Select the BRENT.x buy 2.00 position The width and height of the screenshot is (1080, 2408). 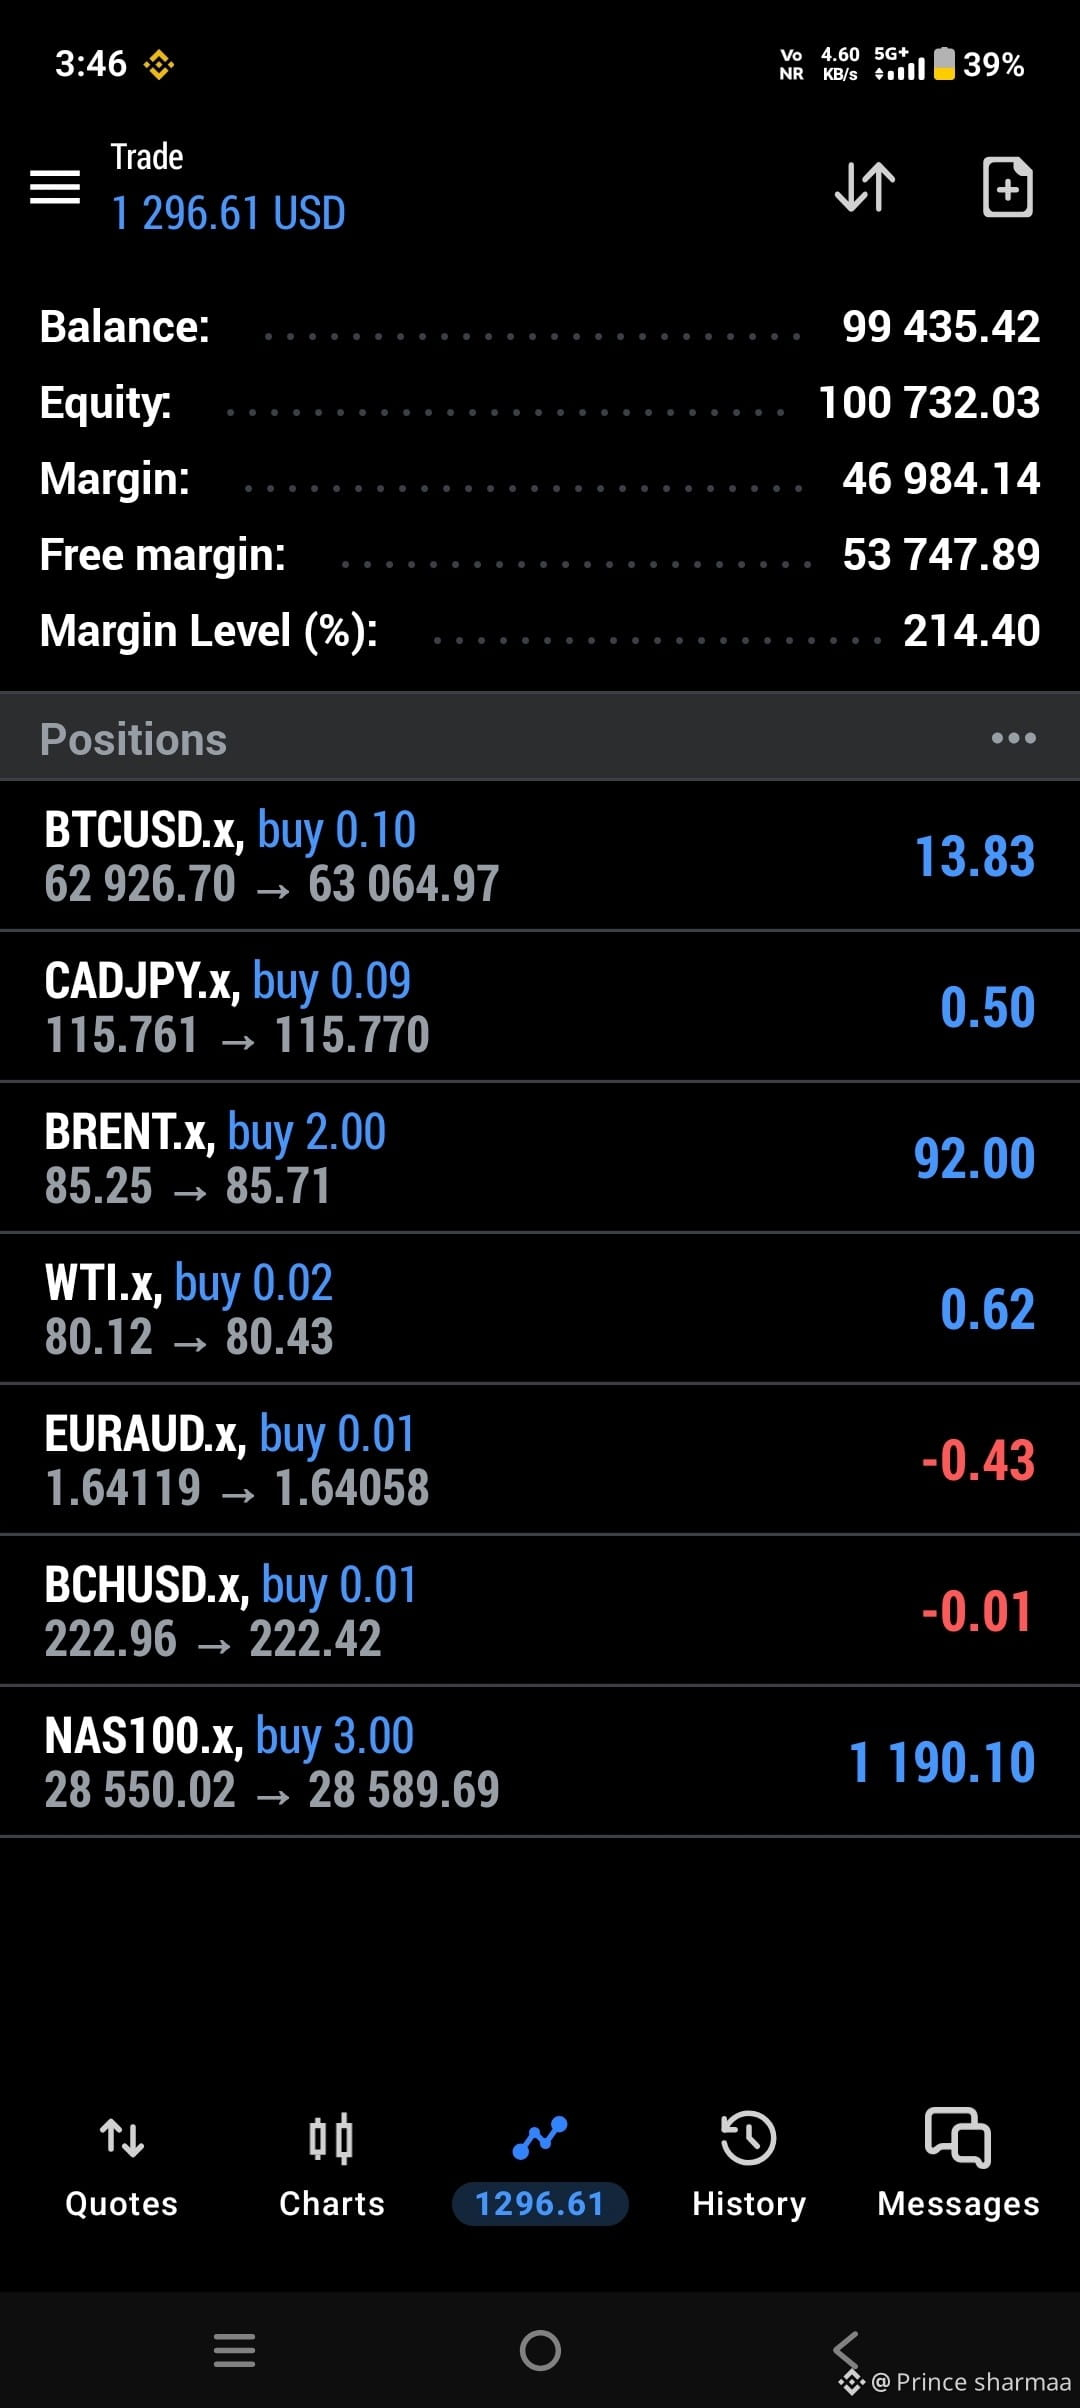click(x=540, y=1158)
